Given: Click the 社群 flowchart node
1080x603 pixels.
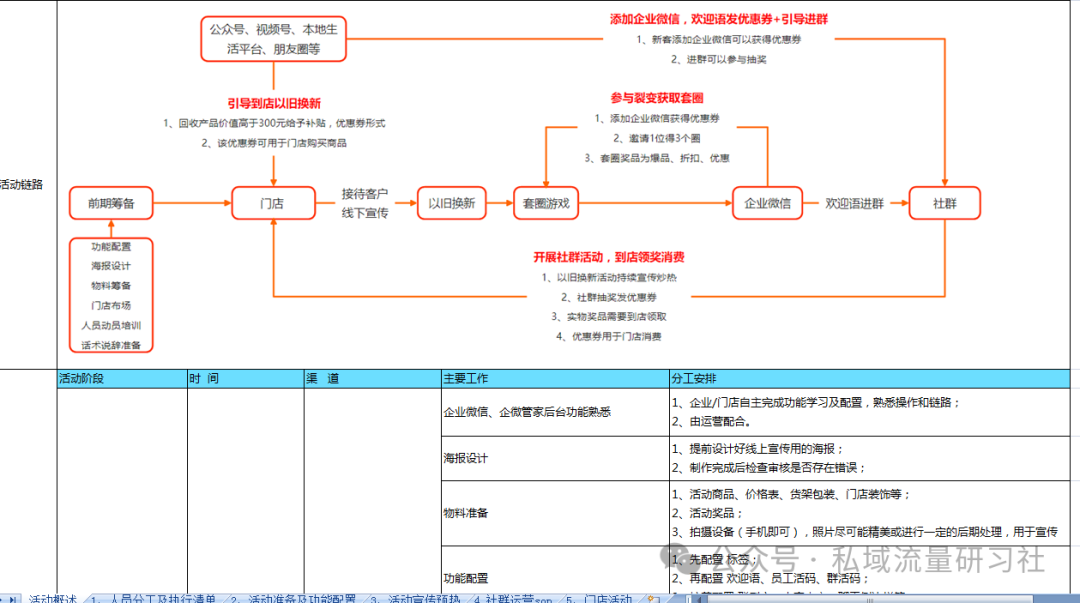Looking at the screenshot, I should [944, 203].
